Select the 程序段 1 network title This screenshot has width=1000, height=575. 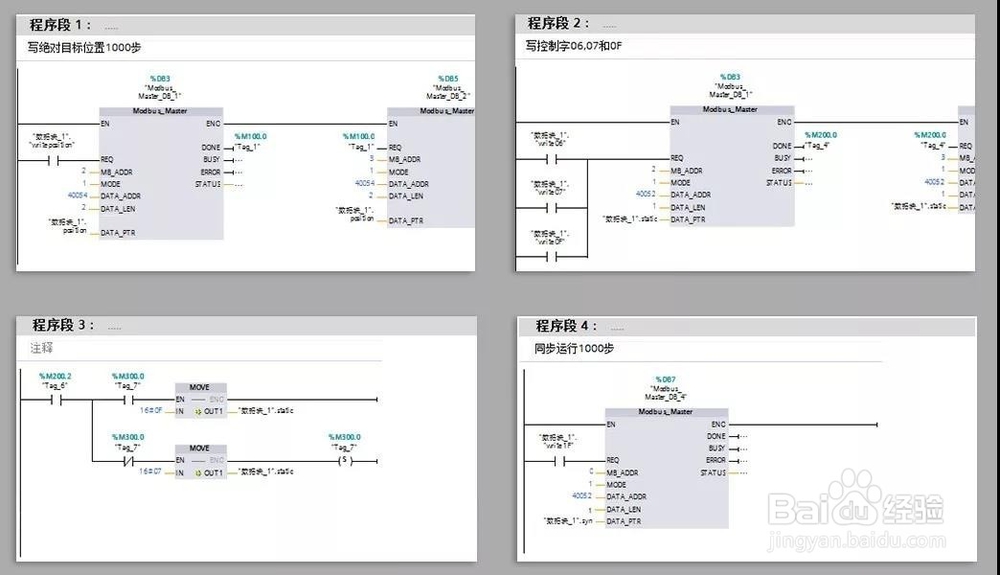[60, 25]
